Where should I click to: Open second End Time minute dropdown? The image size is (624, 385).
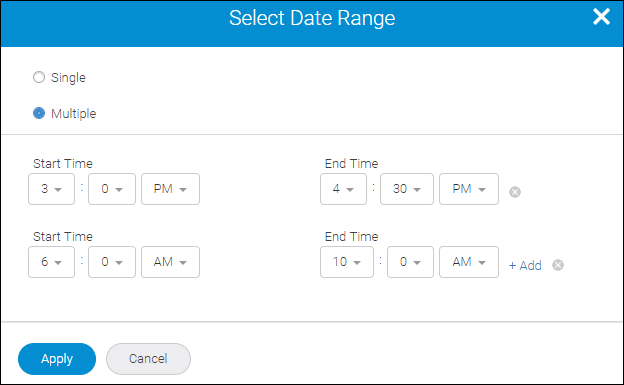point(410,262)
